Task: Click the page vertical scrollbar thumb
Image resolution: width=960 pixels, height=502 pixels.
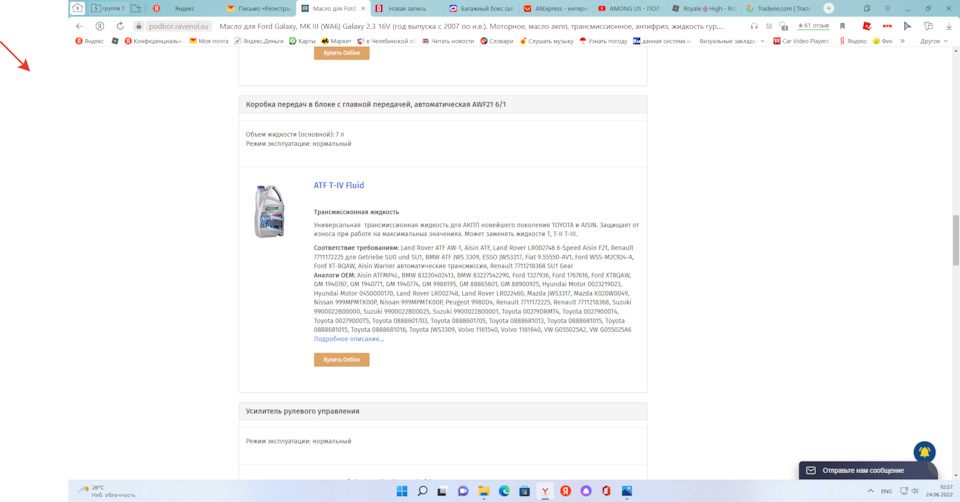Action: coord(955,240)
